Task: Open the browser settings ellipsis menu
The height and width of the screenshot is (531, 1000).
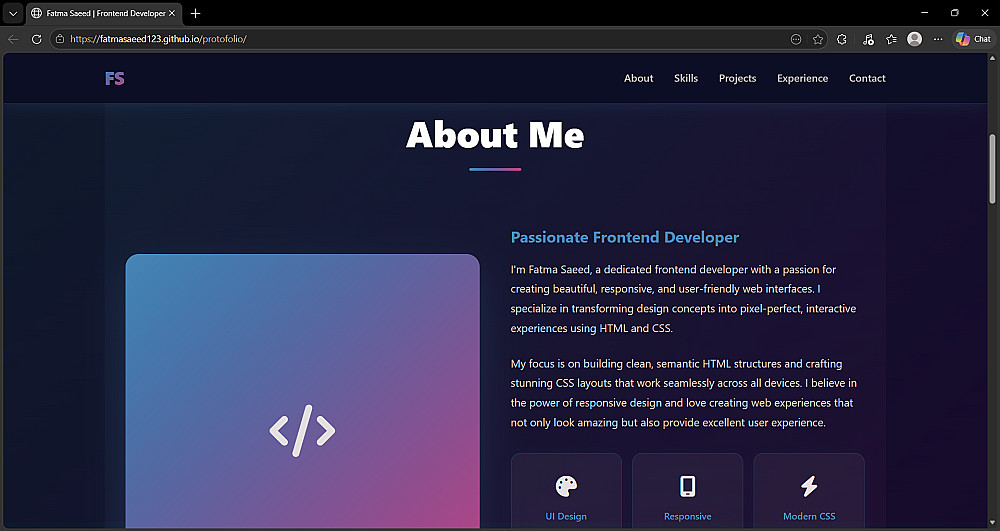Action: tap(938, 40)
